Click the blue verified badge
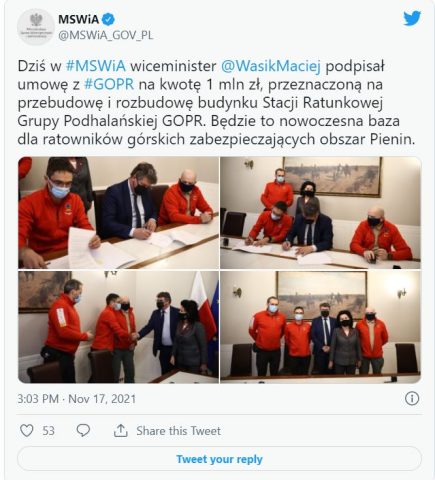The height and width of the screenshot is (480, 435). point(108,19)
